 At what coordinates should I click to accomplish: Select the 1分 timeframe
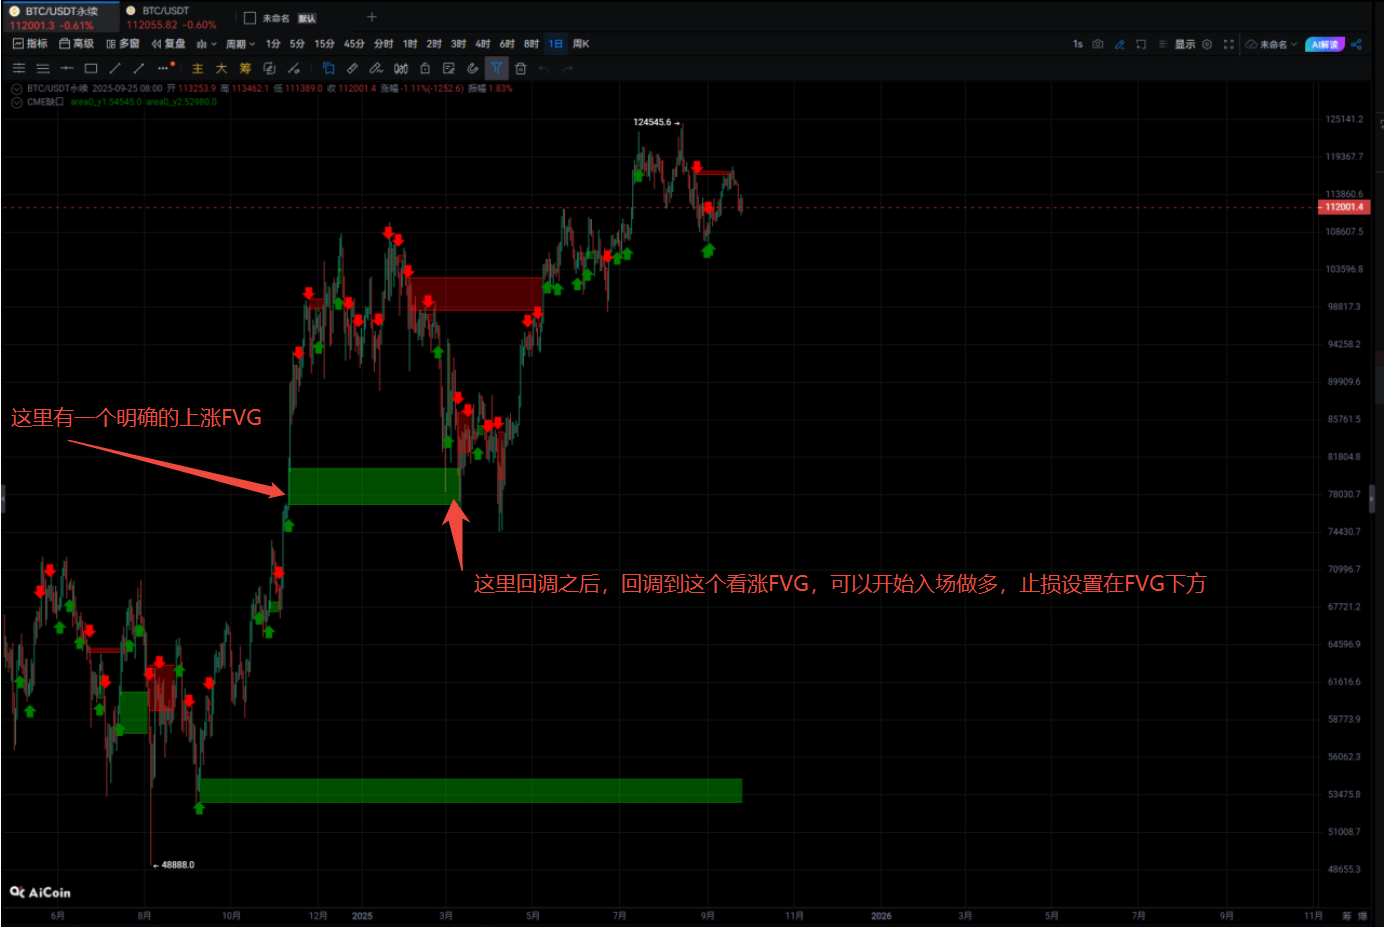[x=273, y=44]
